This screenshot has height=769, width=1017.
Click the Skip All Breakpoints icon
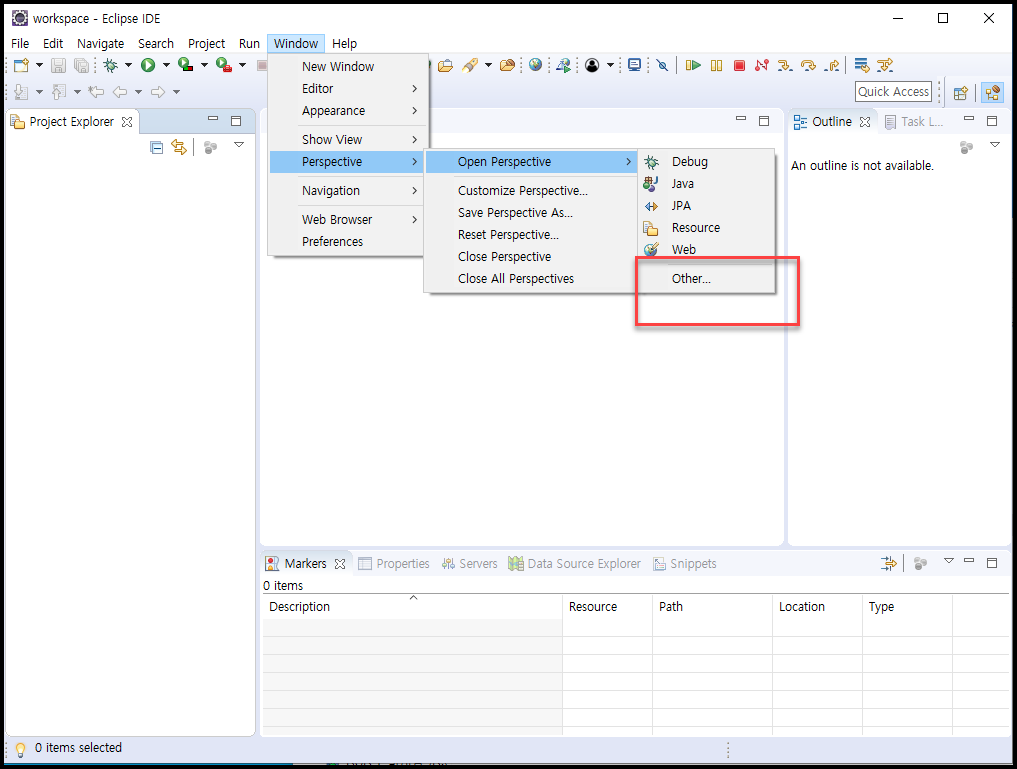coord(662,65)
